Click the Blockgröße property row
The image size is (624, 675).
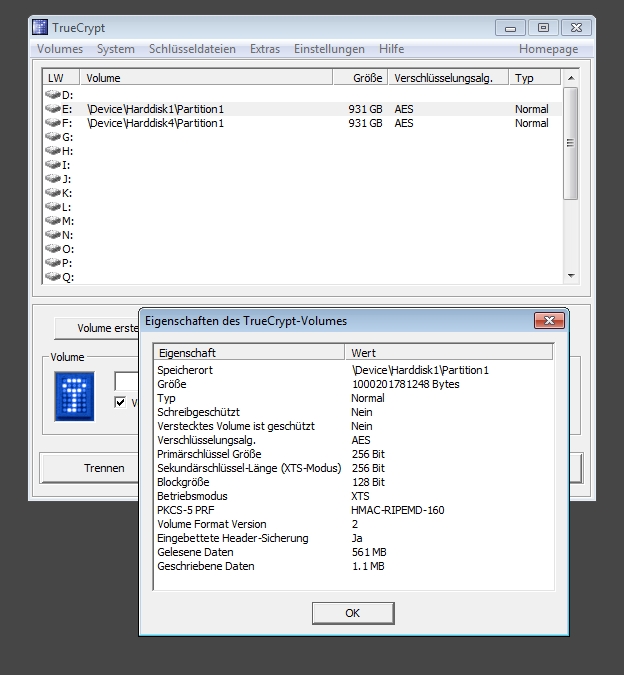(354, 482)
